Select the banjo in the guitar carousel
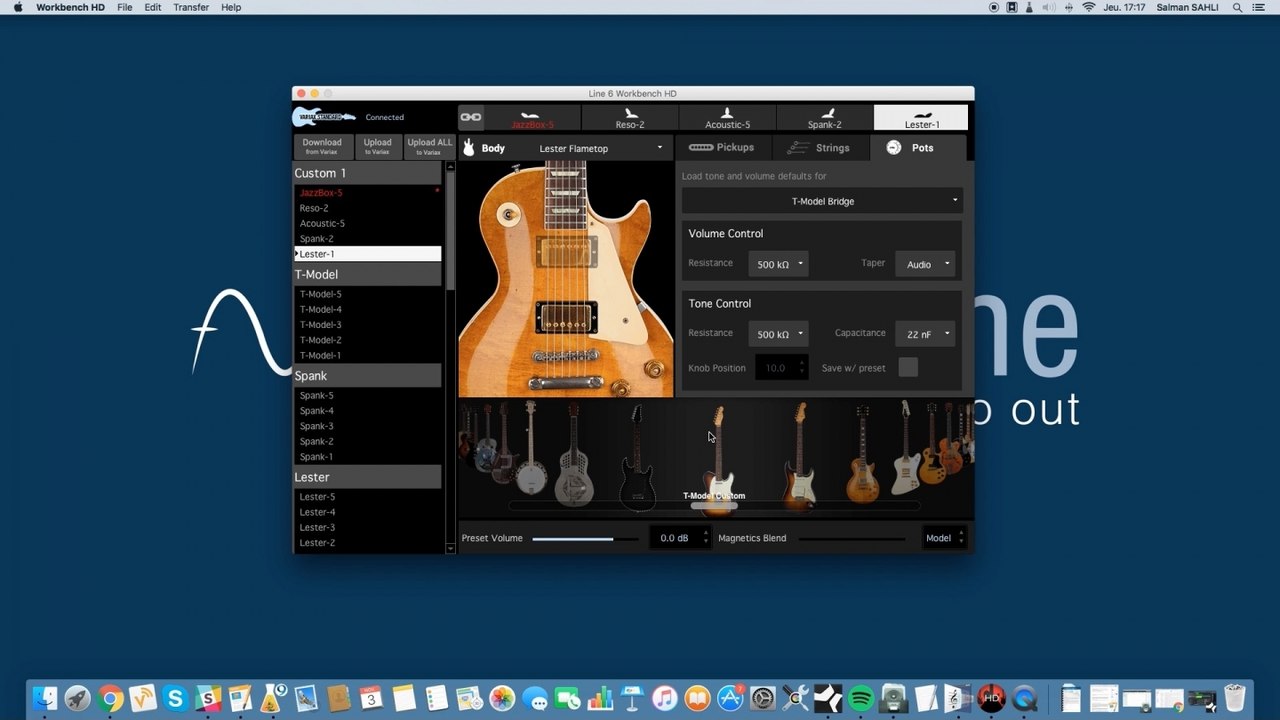 [530, 446]
